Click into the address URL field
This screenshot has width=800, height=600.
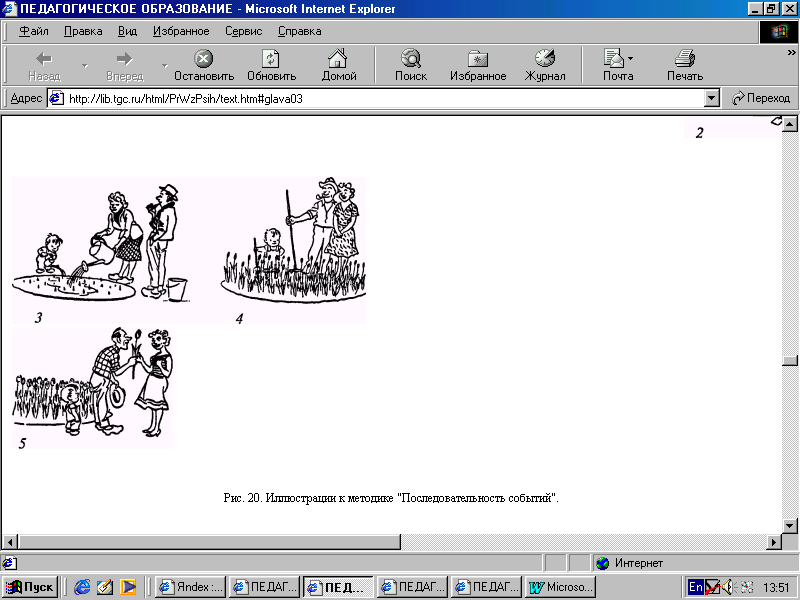tap(383, 98)
